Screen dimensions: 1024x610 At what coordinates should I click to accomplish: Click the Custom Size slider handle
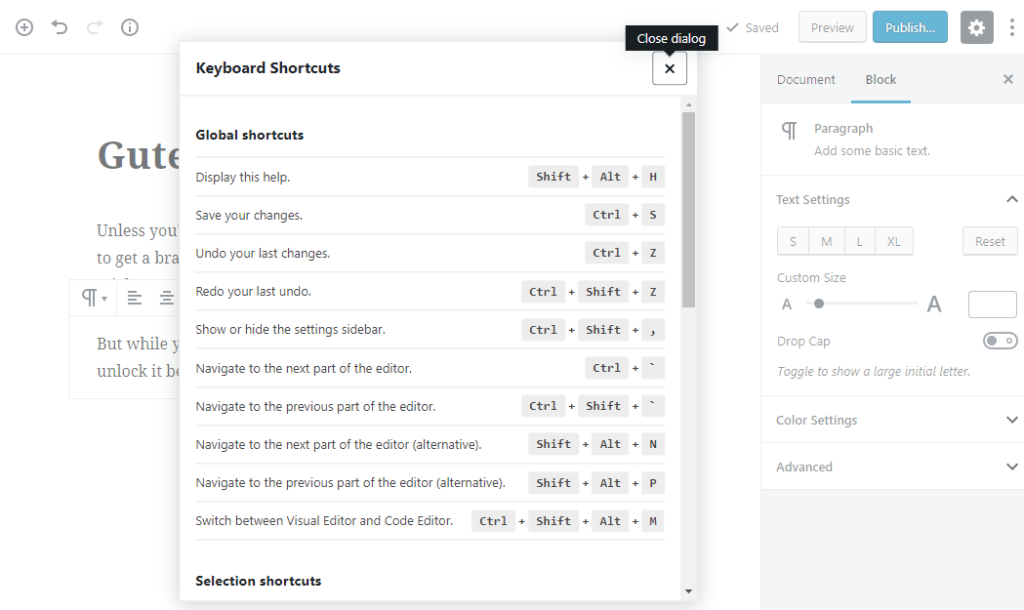[x=819, y=304]
